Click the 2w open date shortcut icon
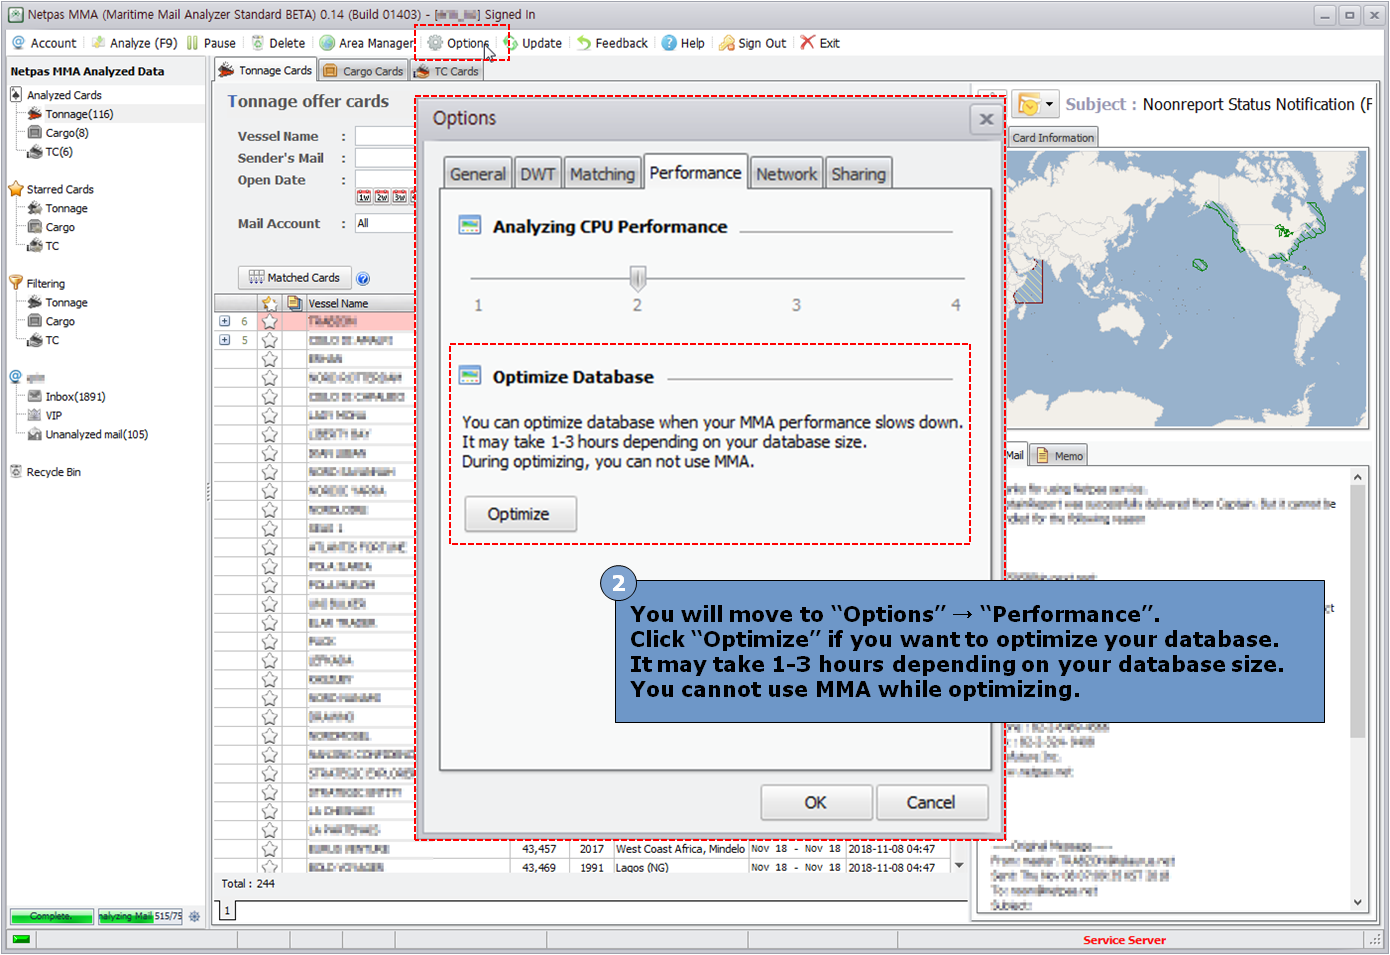Image resolution: width=1390 pixels, height=955 pixels. click(382, 197)
